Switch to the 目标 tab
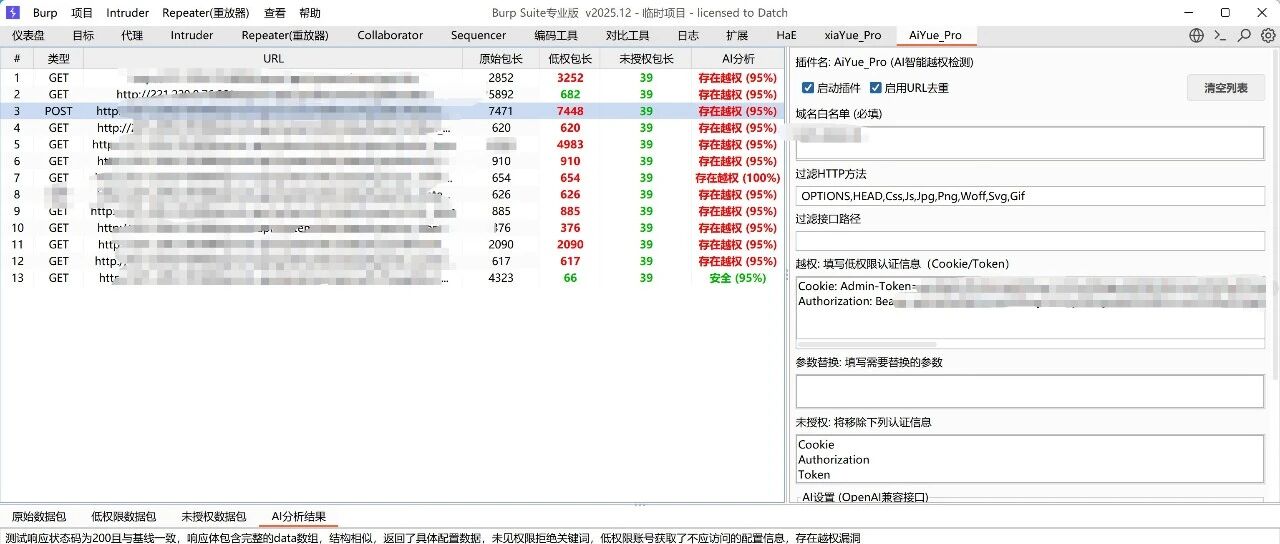 83,35
